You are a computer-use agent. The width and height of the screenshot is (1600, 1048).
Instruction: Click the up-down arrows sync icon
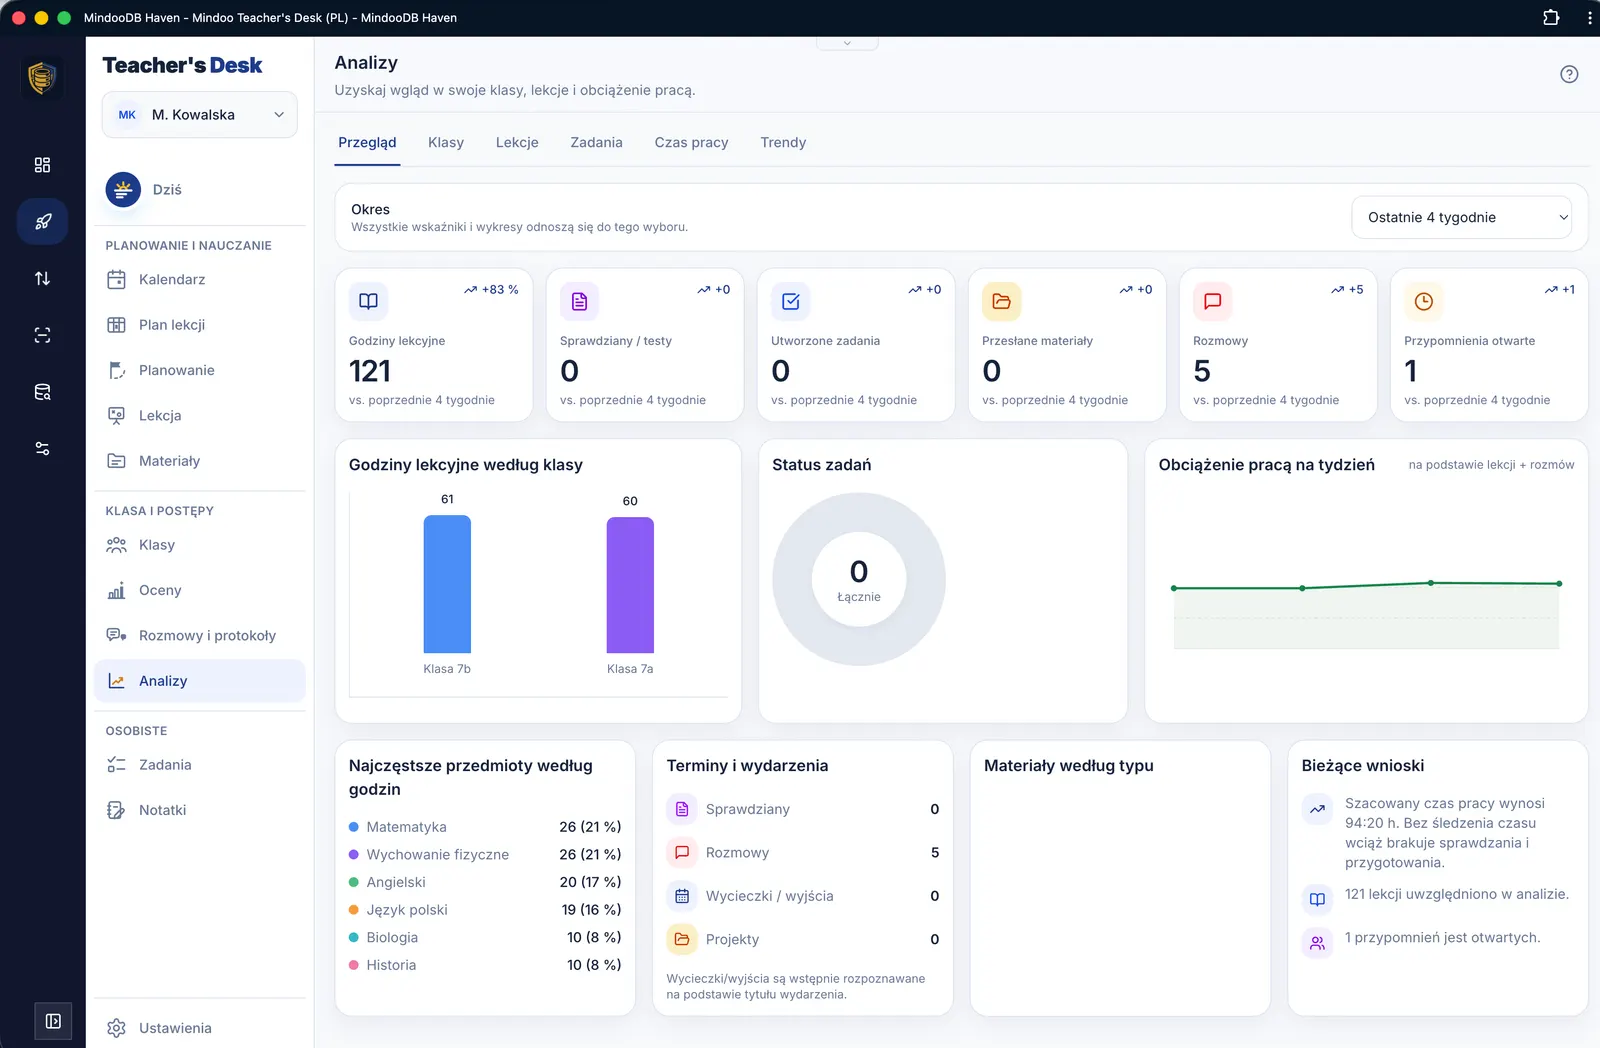[x=42, y=279]
